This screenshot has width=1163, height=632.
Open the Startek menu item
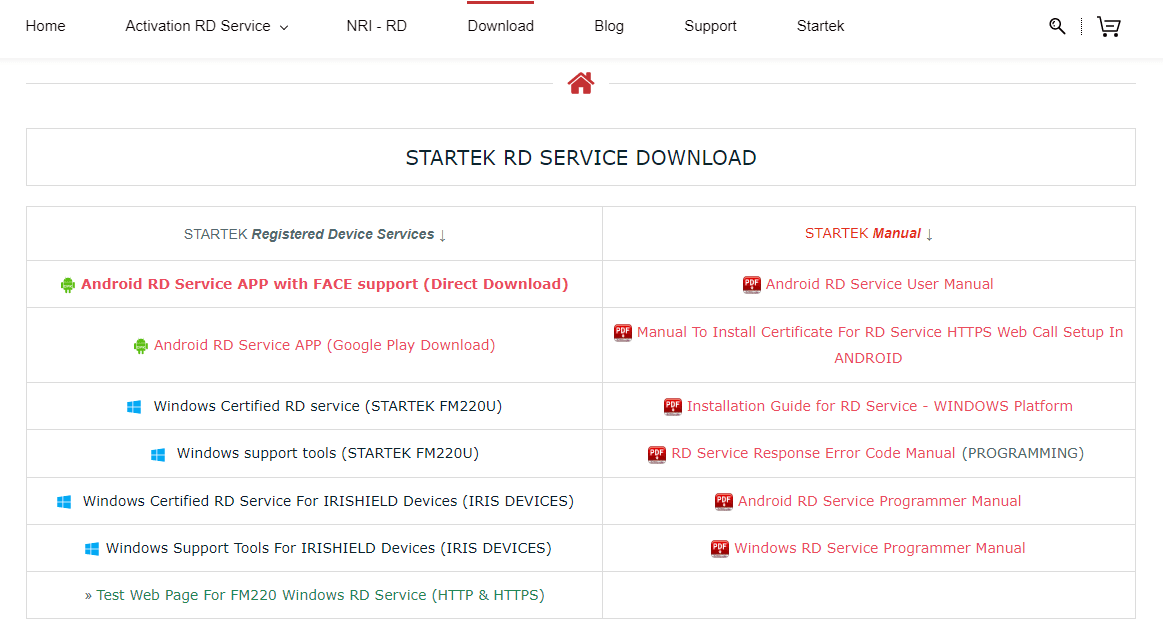click(x=820, y=26)
